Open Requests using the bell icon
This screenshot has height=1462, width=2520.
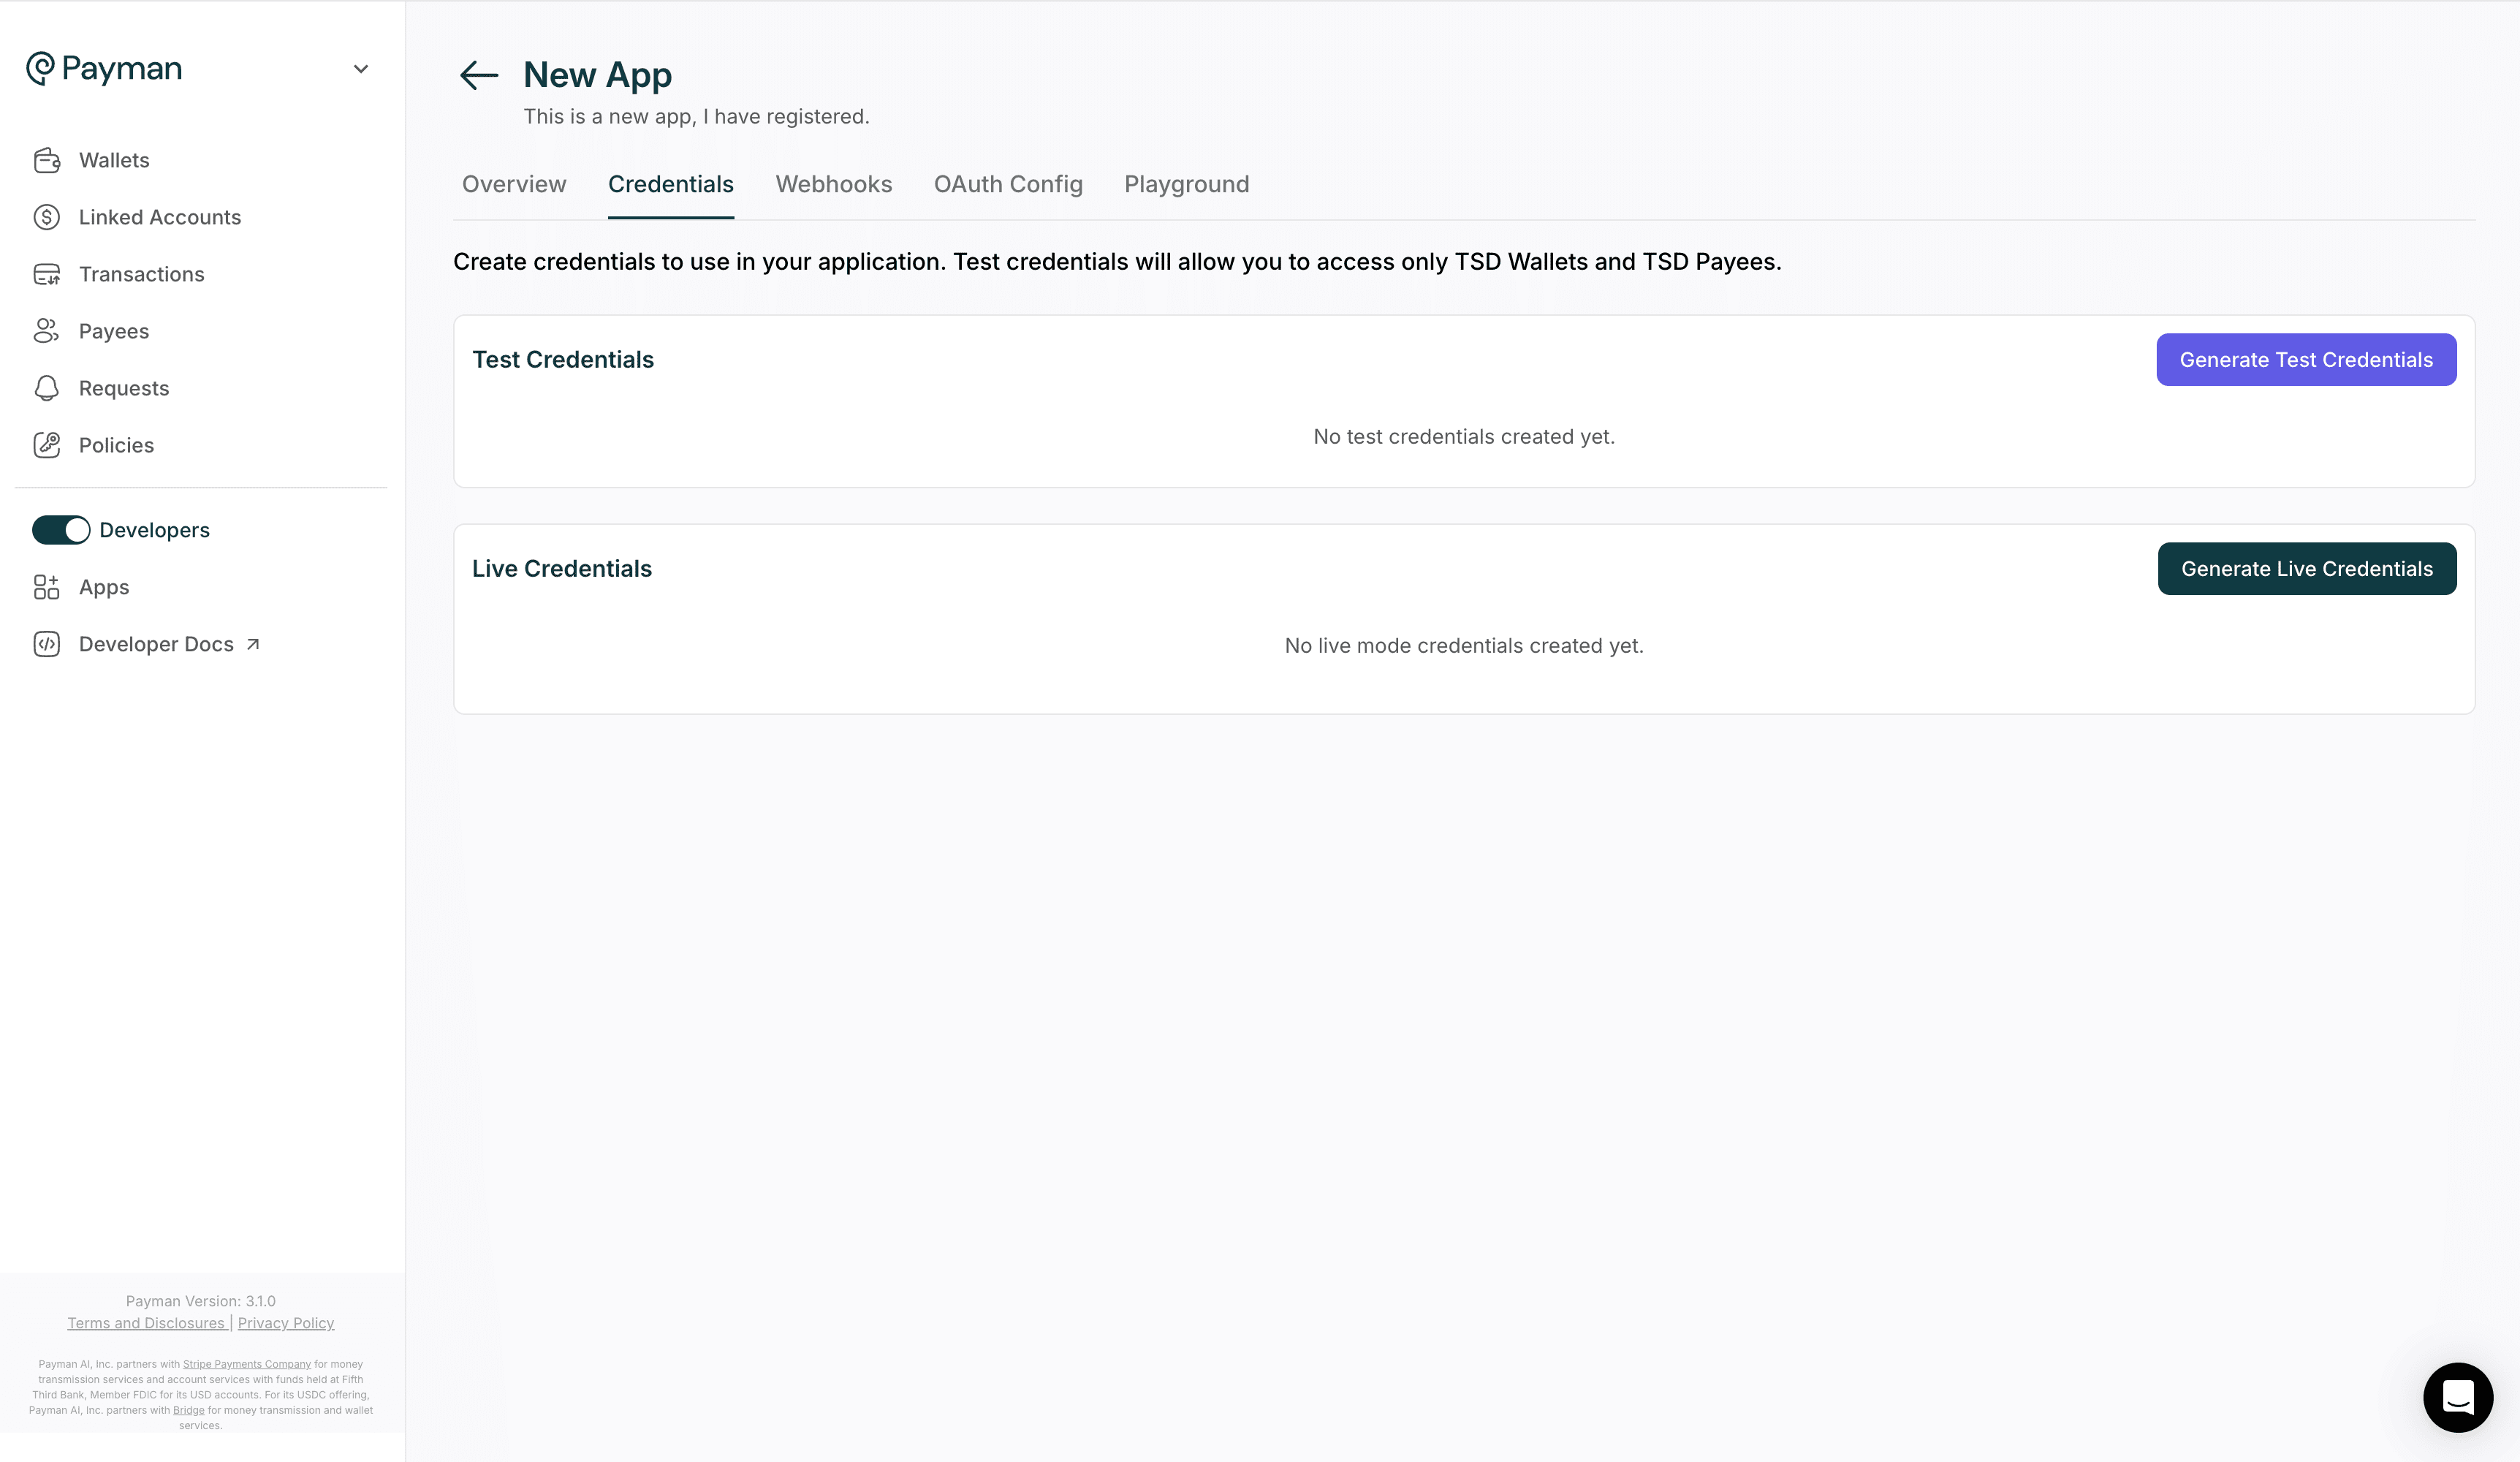click(48, 388)
